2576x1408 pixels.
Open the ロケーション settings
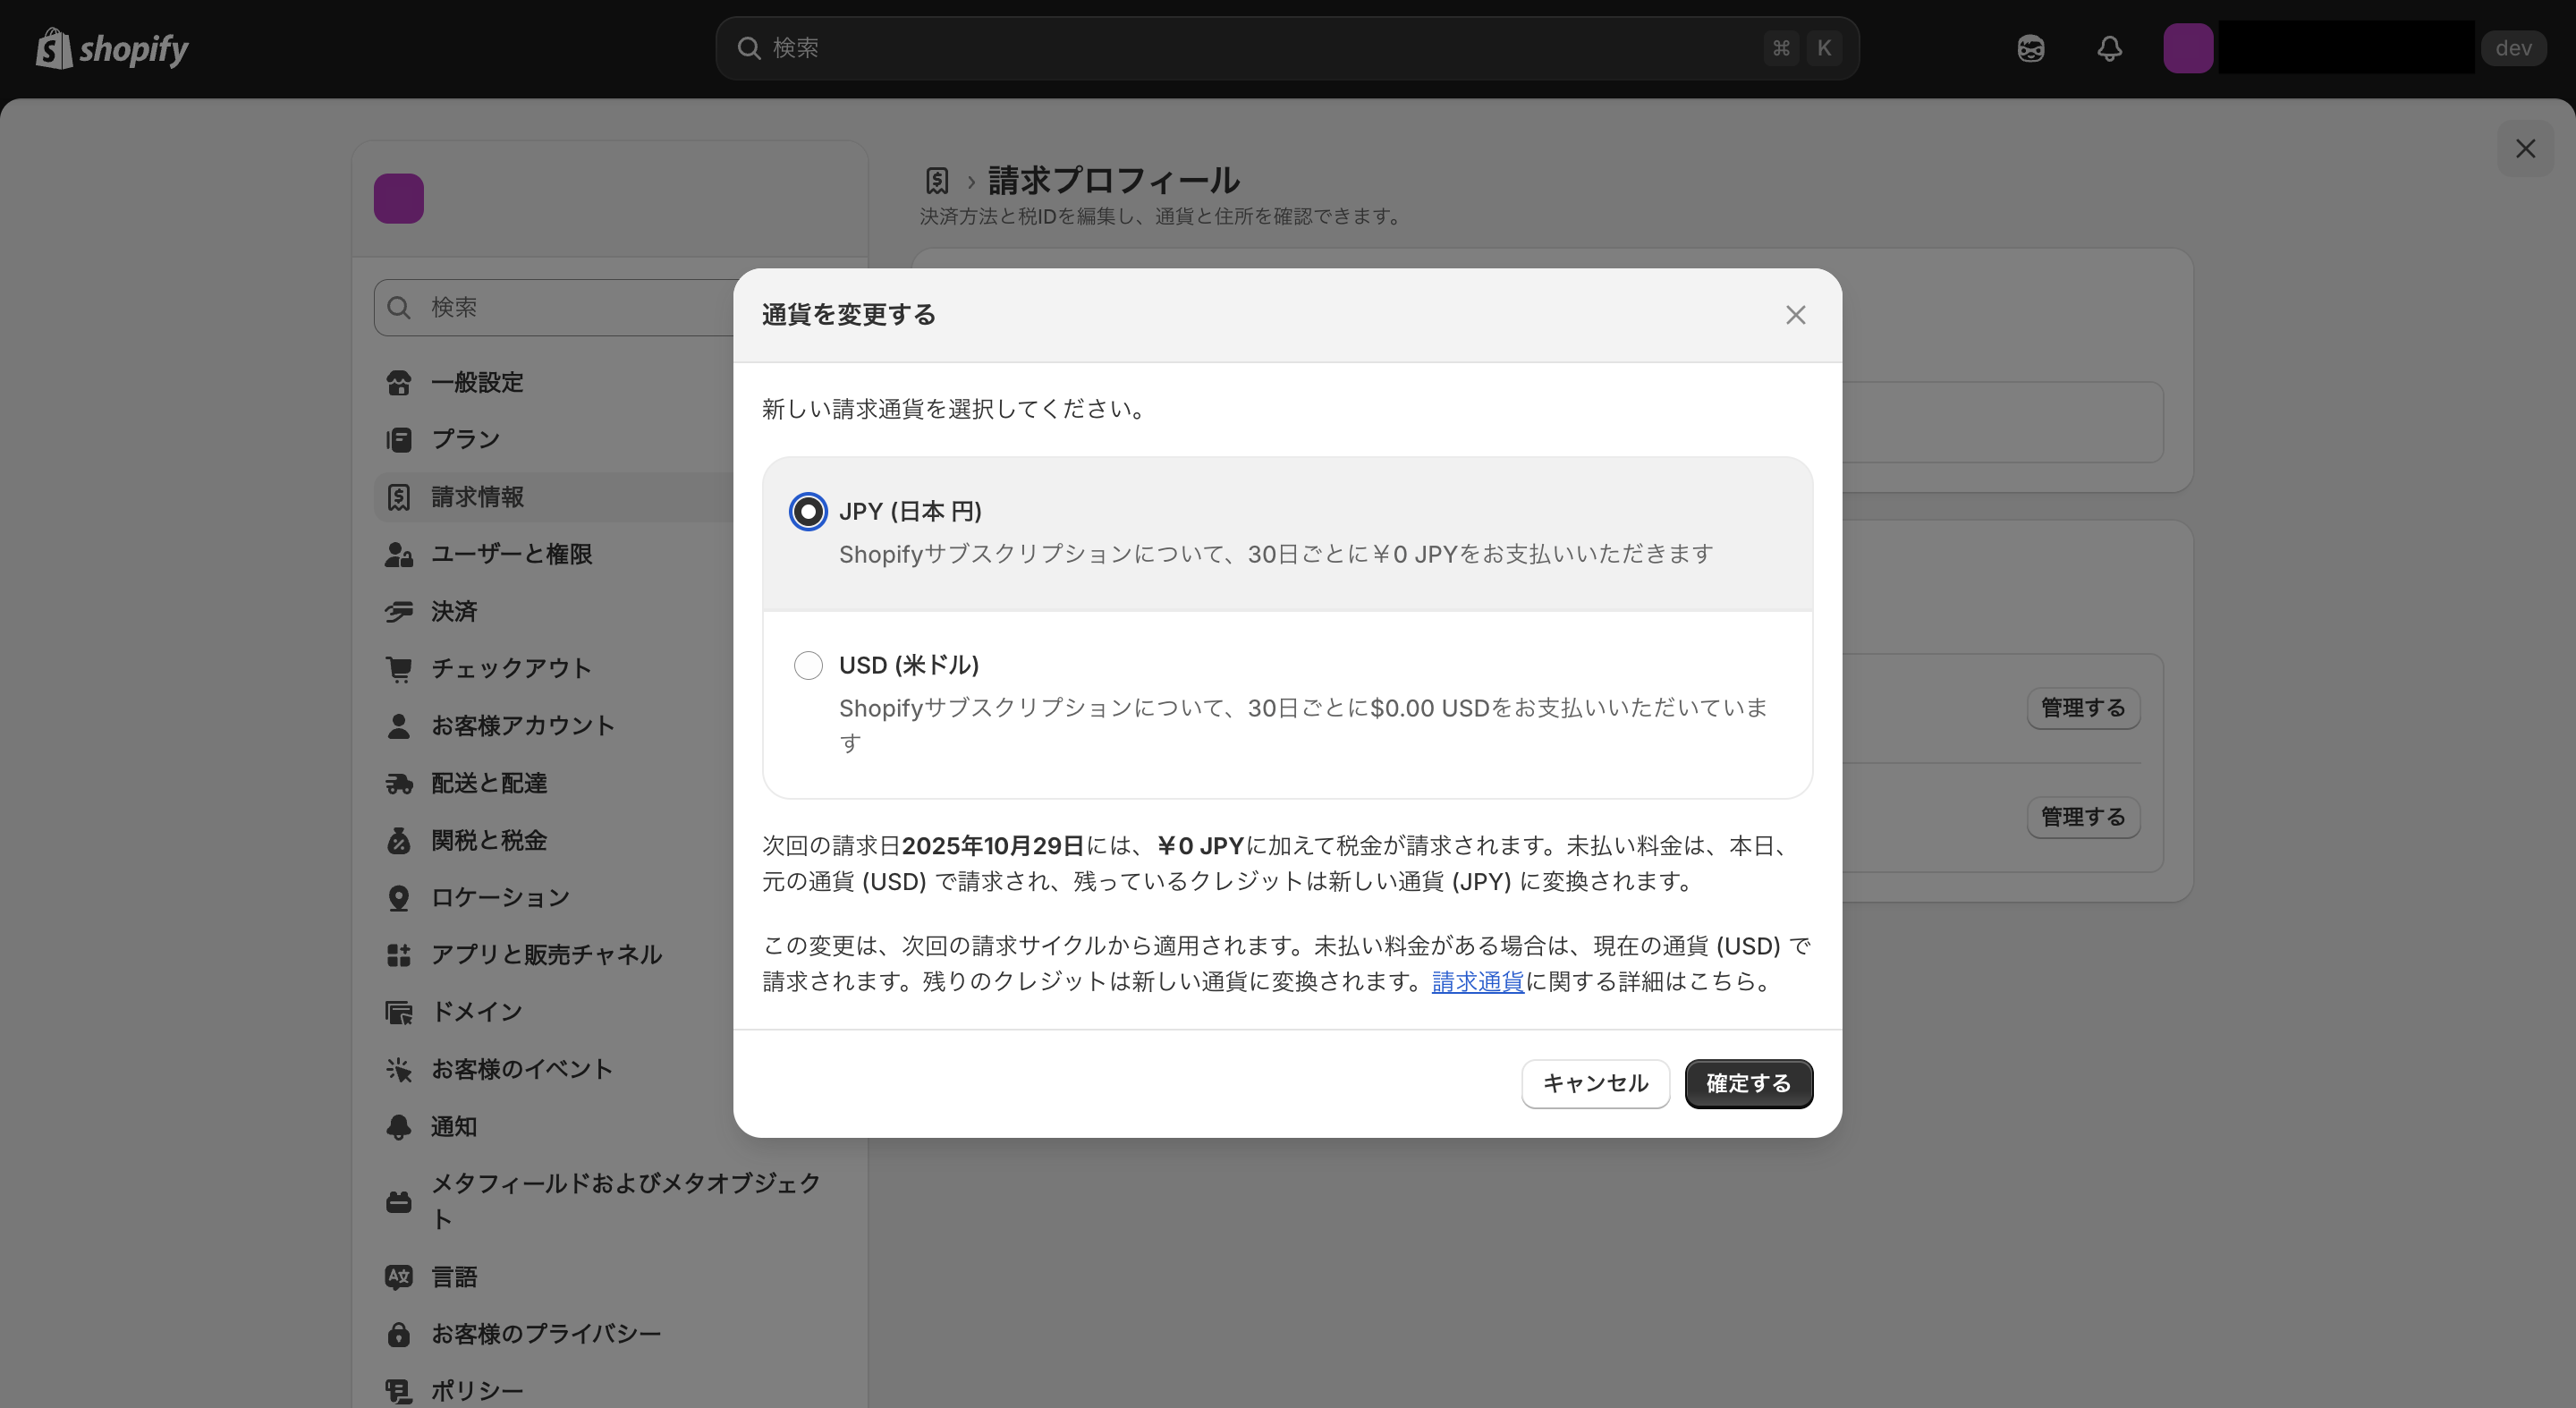pyautogui.click(x=498, y=897)
